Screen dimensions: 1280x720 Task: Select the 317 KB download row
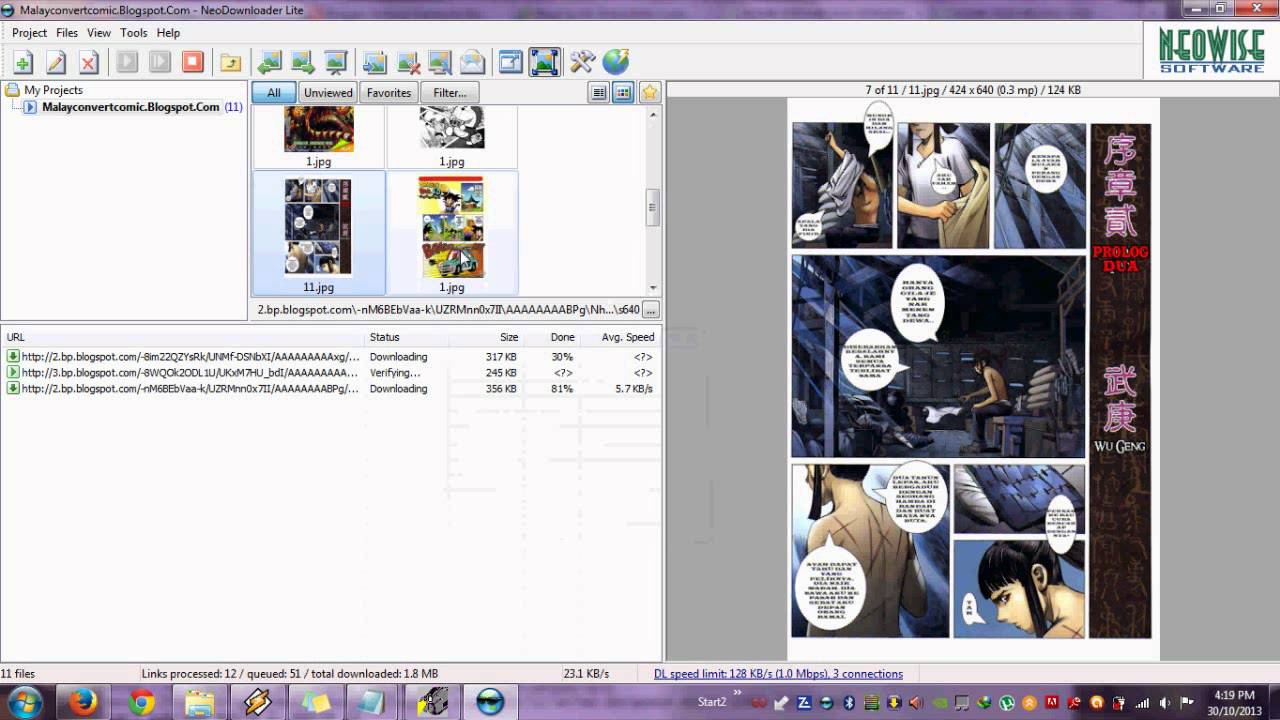(330, 357)
